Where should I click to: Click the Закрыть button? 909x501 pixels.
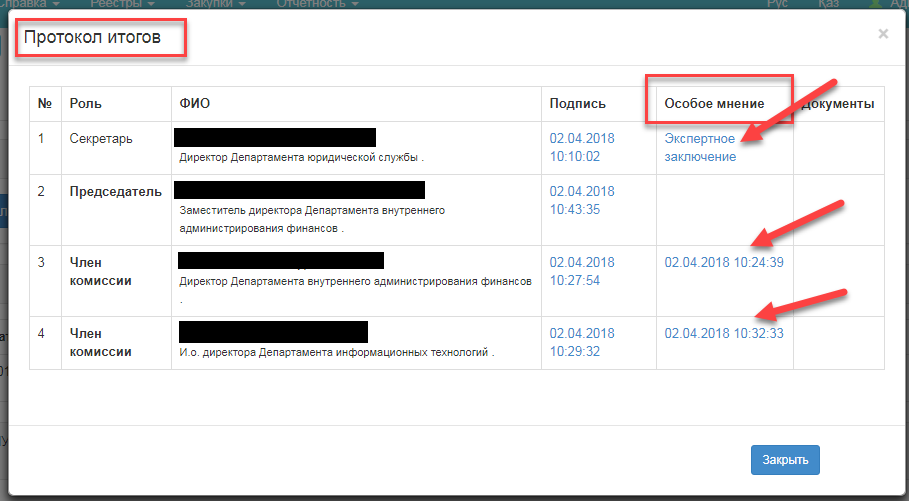coord(785,460)
